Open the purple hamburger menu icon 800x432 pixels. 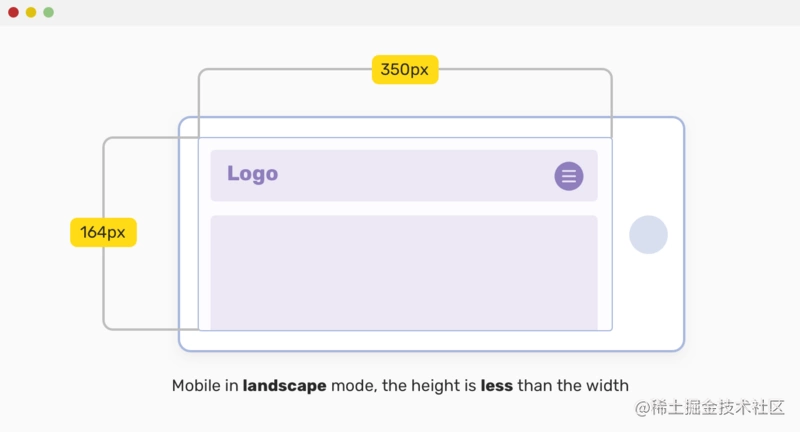pos(569,176)
